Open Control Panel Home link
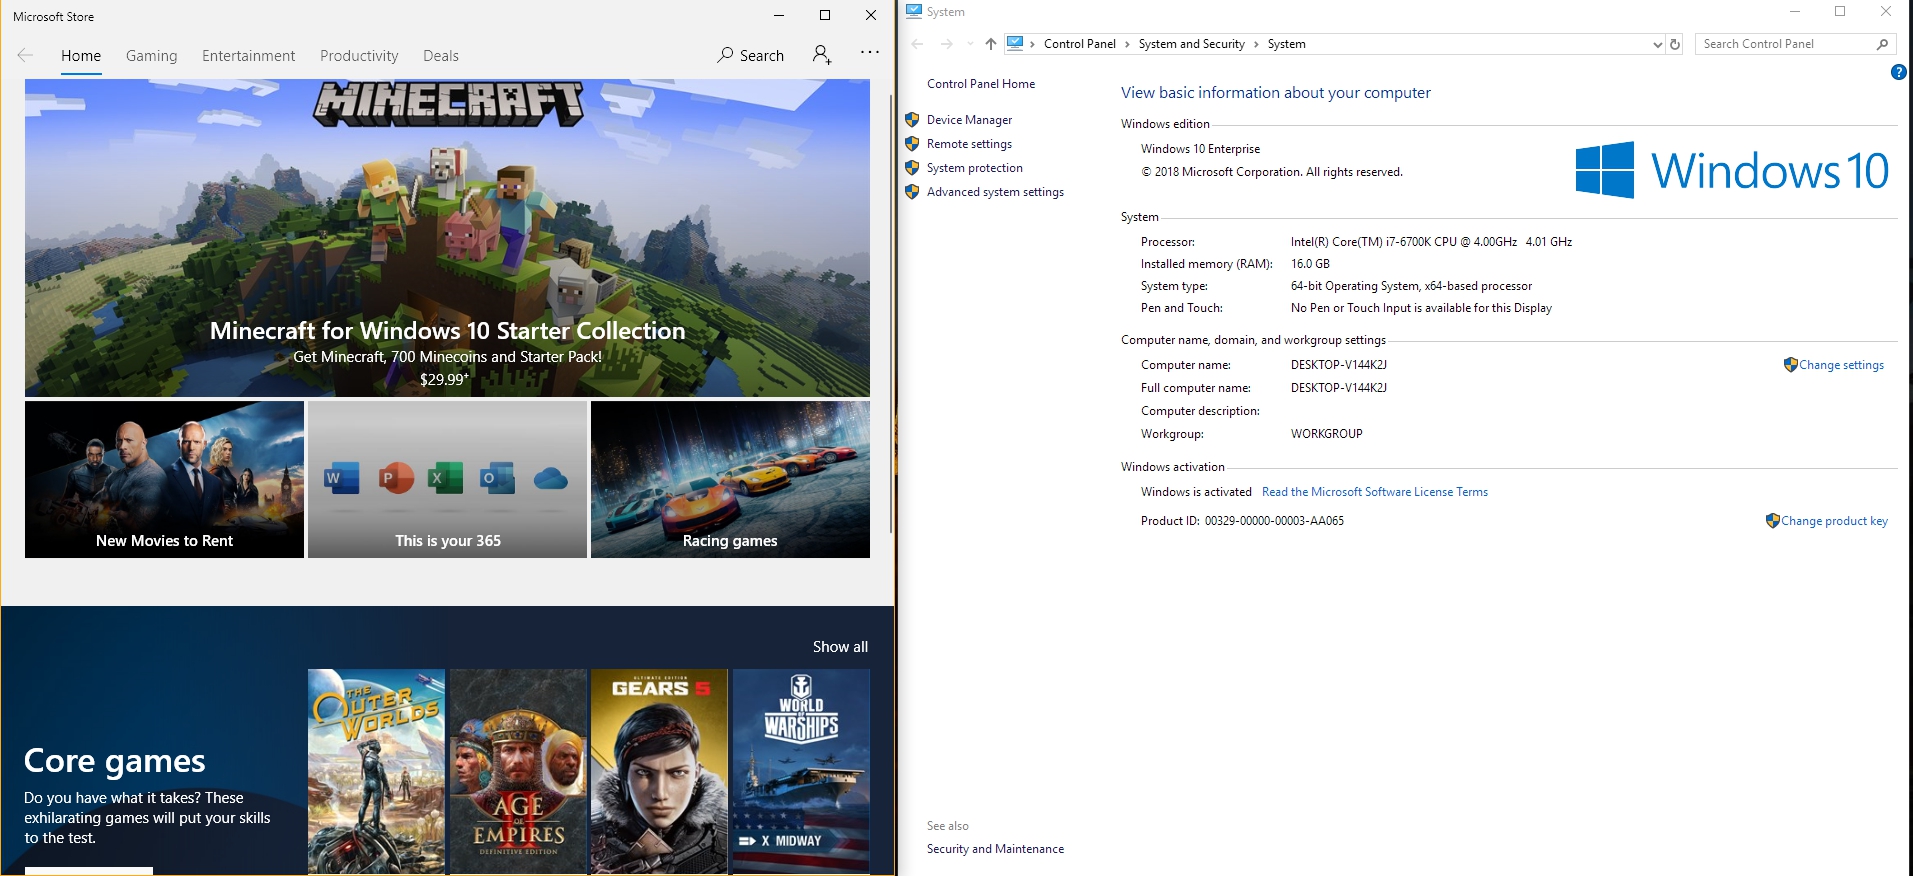This screenshot has height=876, width=1913. (981, 84)
